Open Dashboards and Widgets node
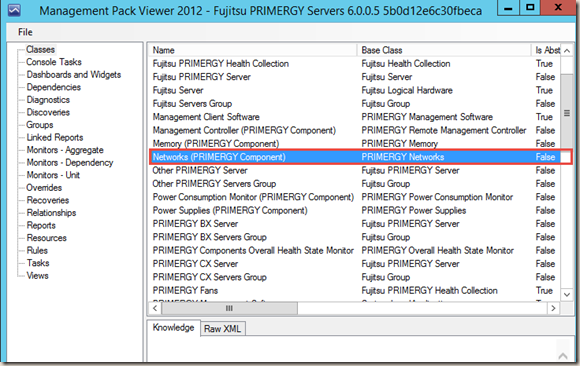This screenshot has width=580, height=366. (74, 74)
